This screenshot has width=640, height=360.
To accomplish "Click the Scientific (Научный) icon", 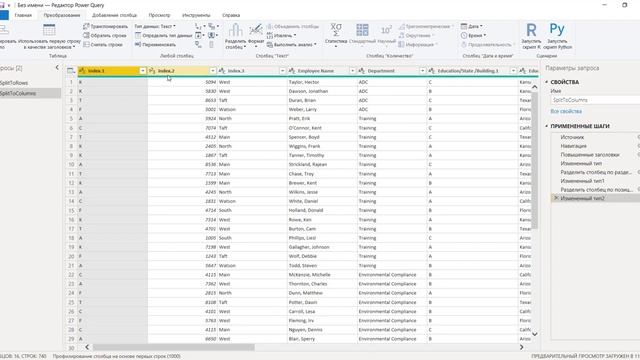I will (x=386, y=30).
